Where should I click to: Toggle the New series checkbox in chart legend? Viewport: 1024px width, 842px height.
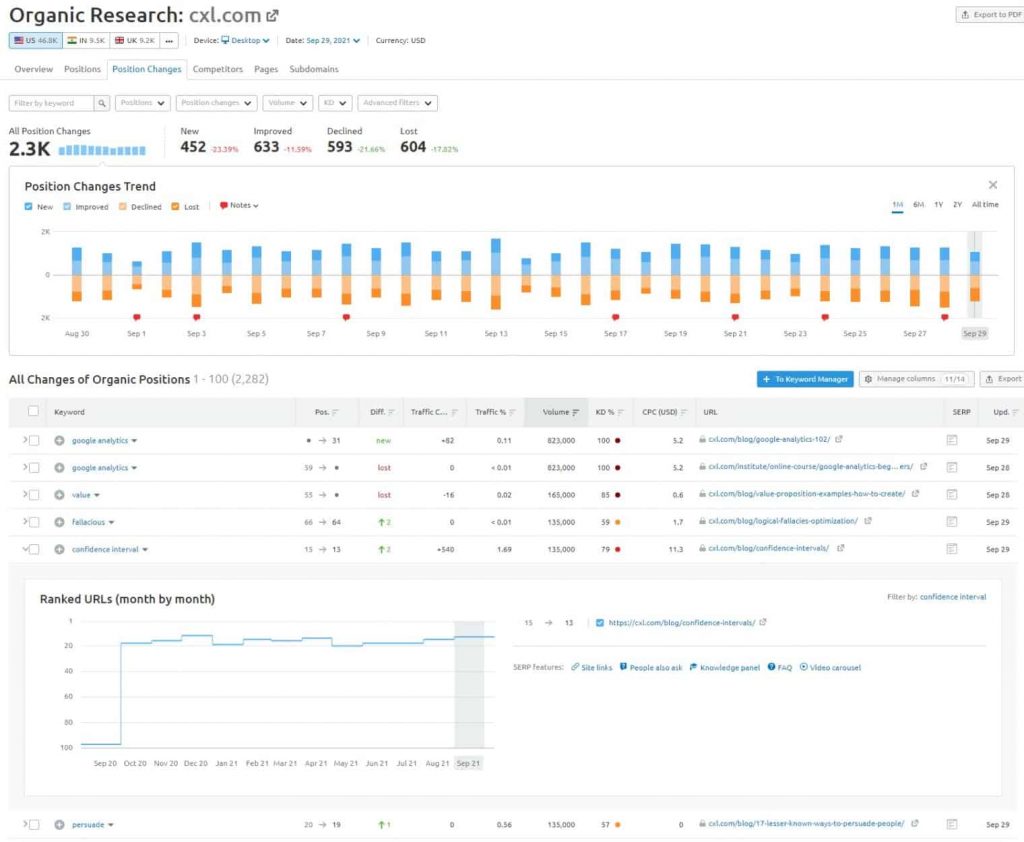point(28,206)
